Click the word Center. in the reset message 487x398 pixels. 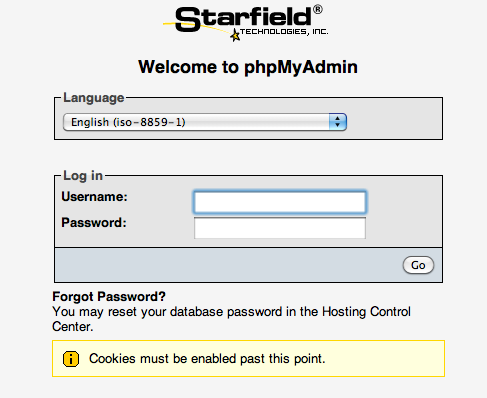(x=73, y=327)
